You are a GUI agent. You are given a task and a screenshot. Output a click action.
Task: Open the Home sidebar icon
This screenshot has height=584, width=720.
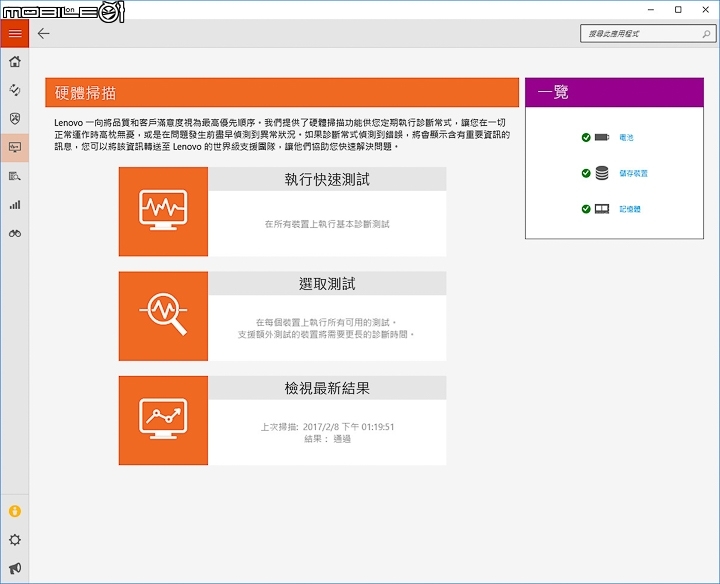pos(15,62)
